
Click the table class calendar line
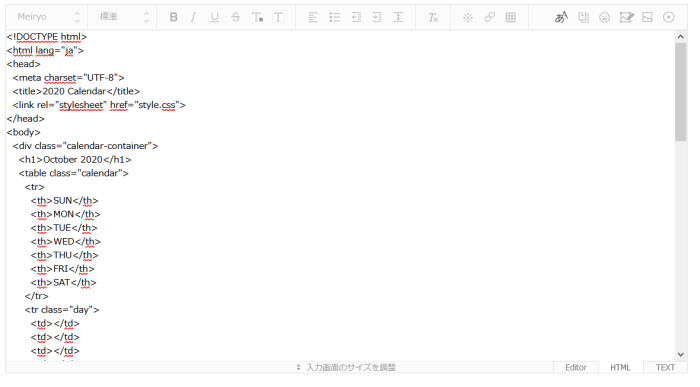pyautogui.click(x=74, y=173)
